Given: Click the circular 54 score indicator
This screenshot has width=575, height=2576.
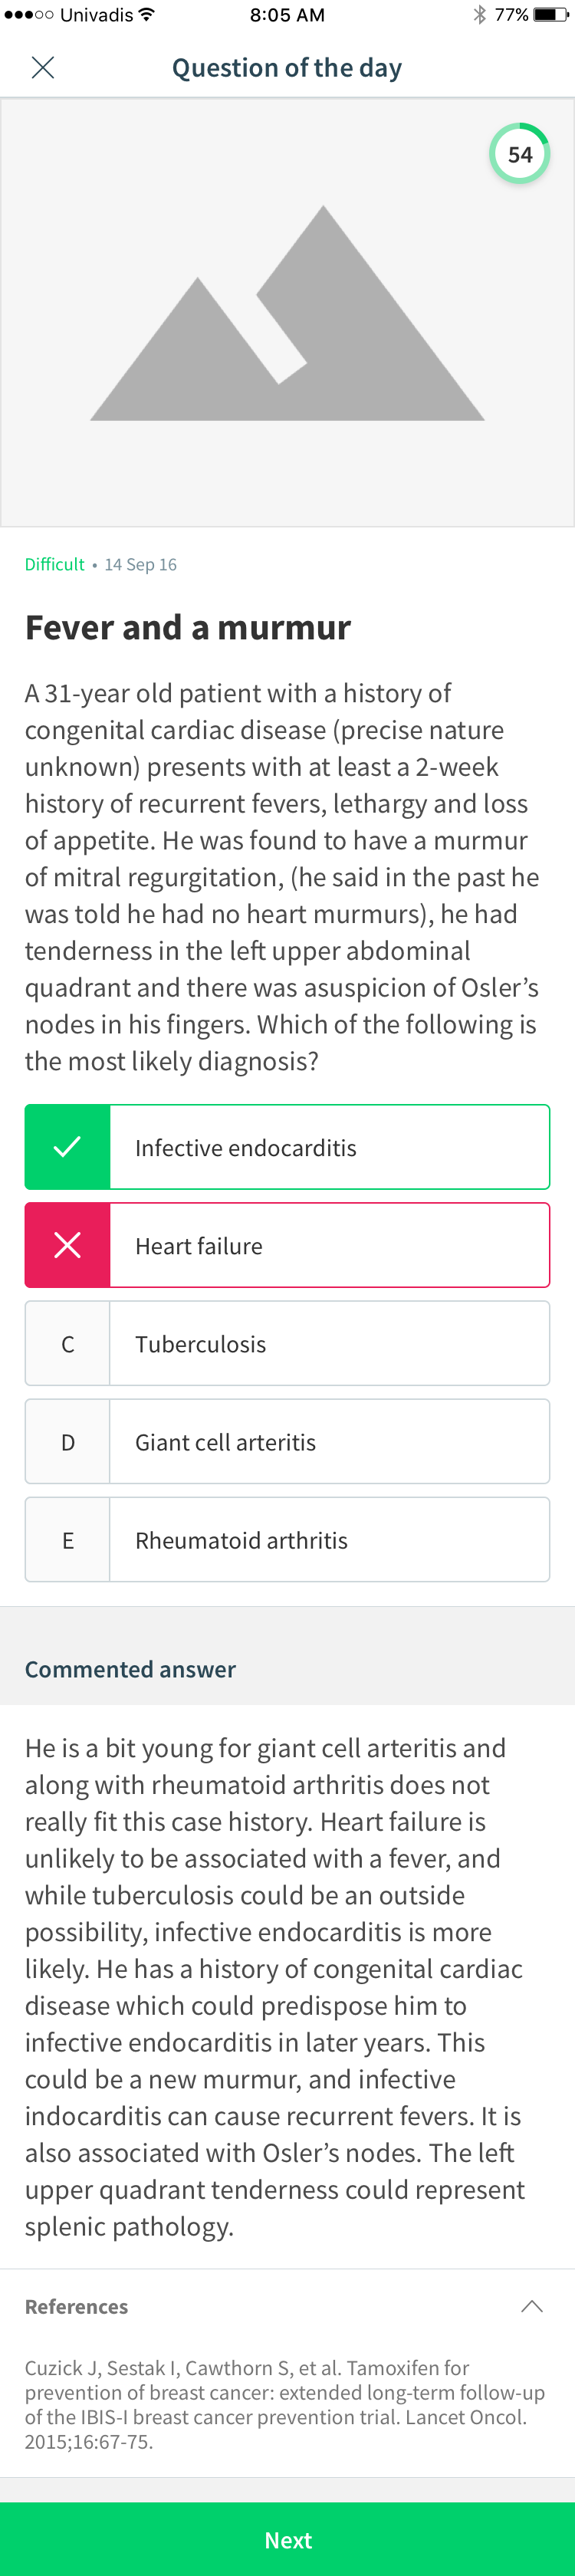Looking at the screenshot, I should 520,154.
